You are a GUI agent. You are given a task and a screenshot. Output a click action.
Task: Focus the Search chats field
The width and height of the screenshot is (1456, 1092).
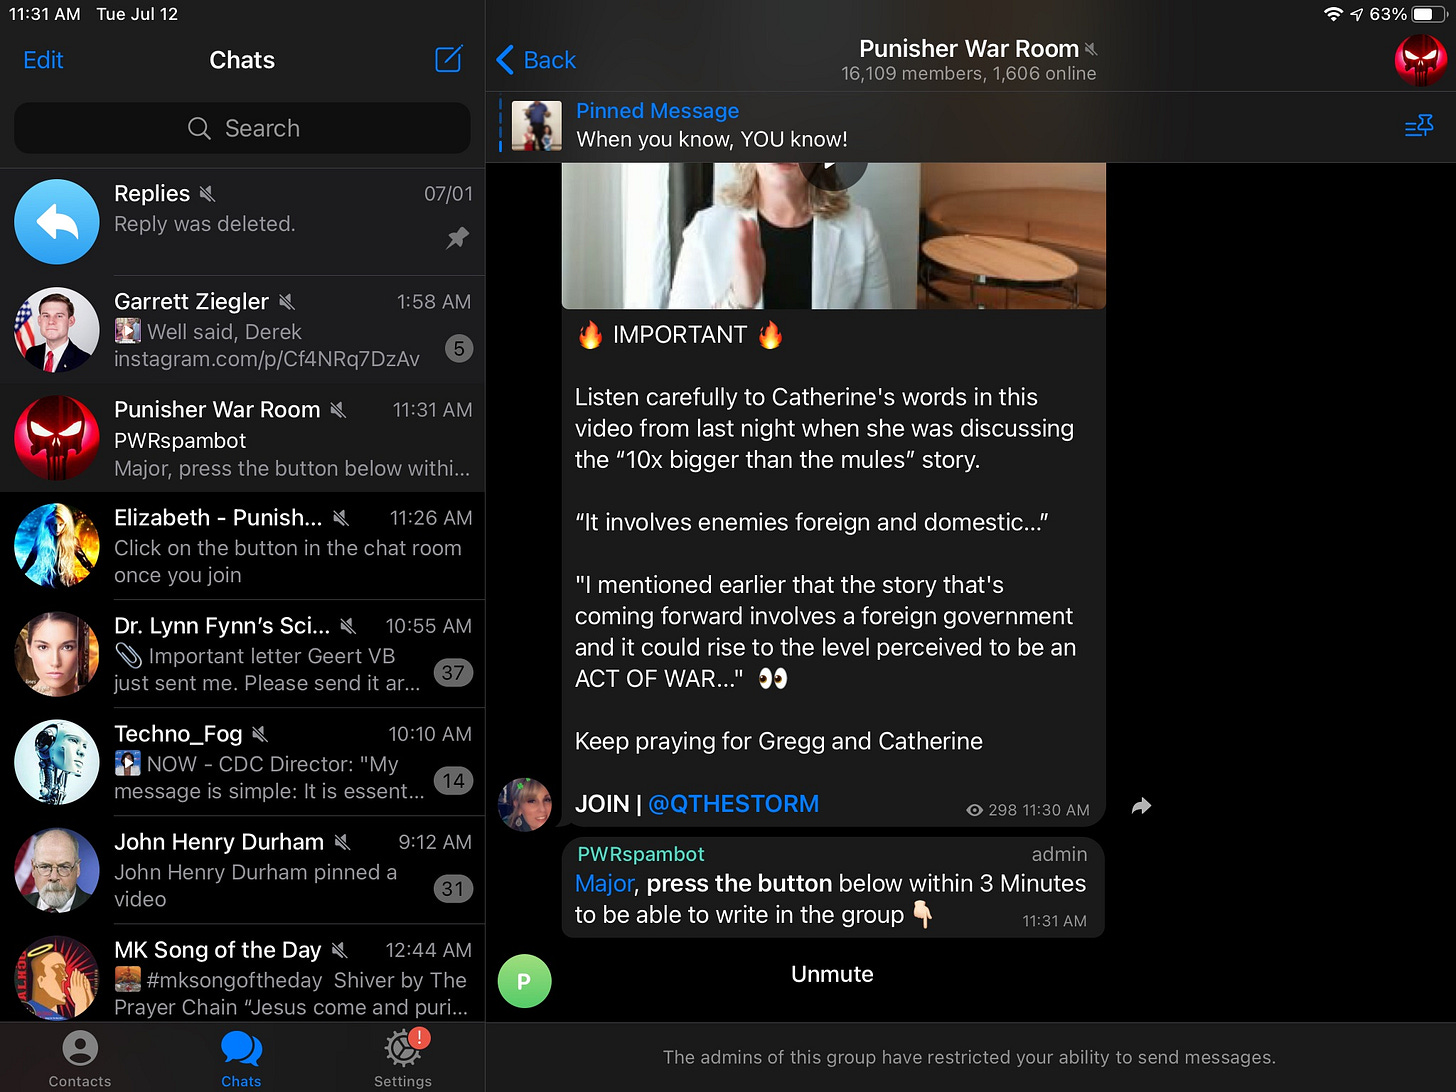coord(242,128)
